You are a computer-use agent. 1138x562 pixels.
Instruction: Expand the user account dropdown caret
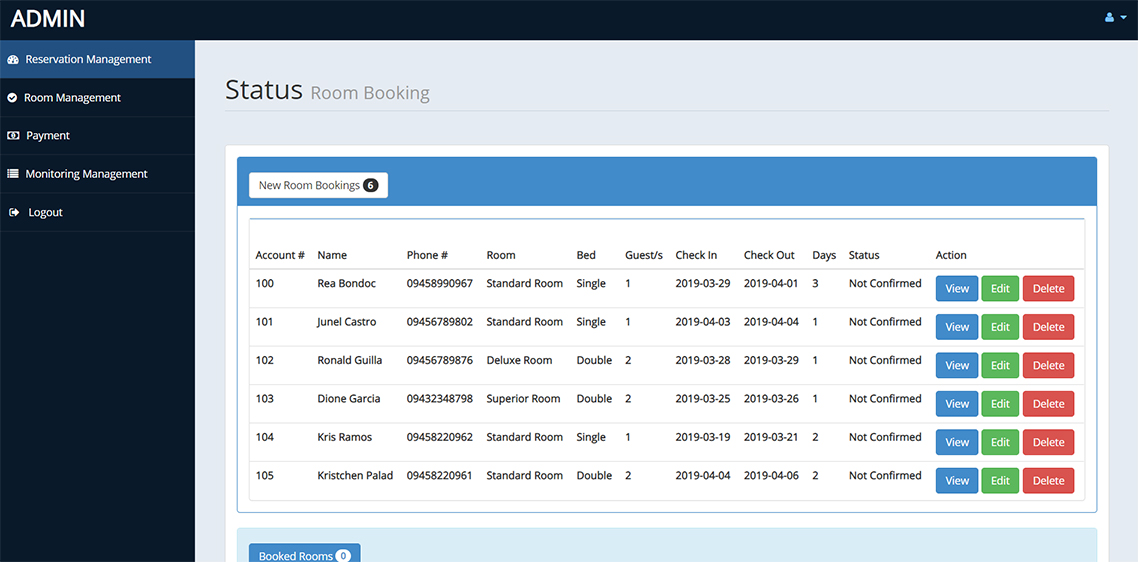point(1123,17)
